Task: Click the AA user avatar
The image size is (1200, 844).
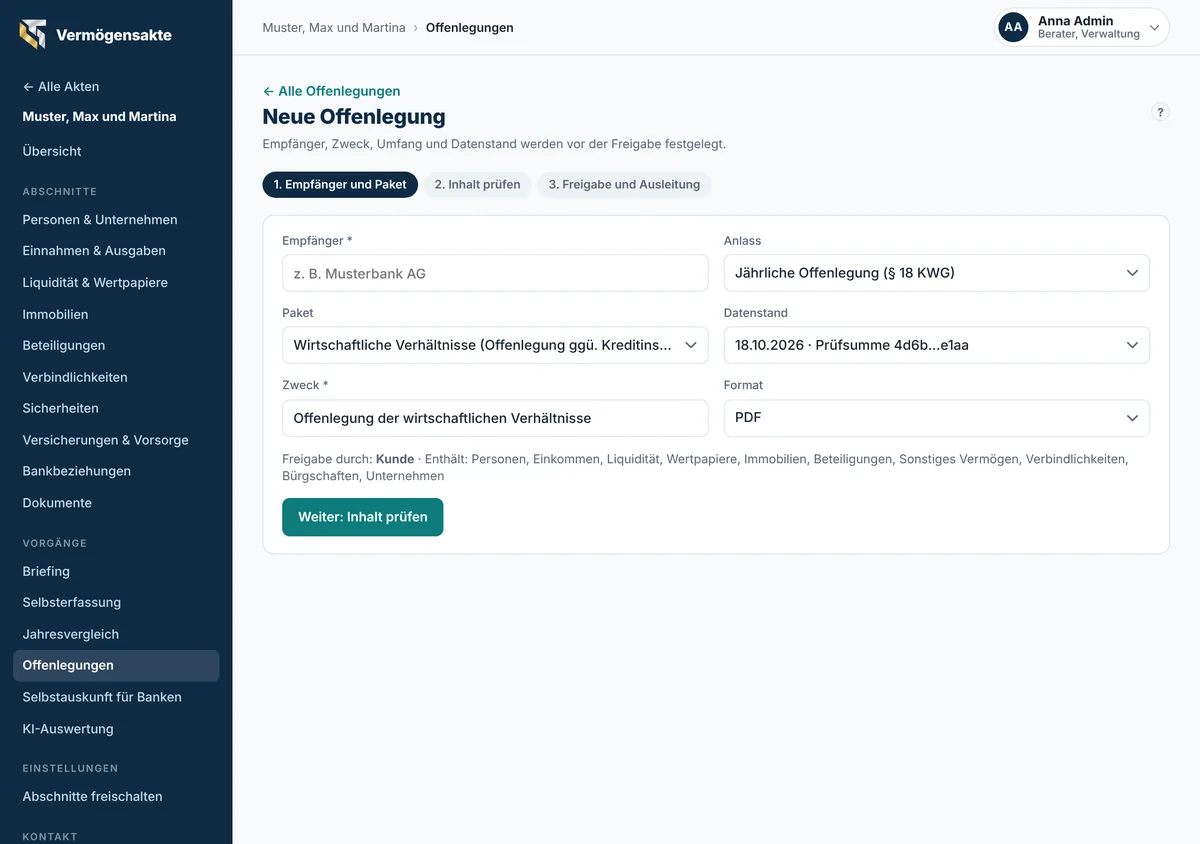Action: point(1013,27)
